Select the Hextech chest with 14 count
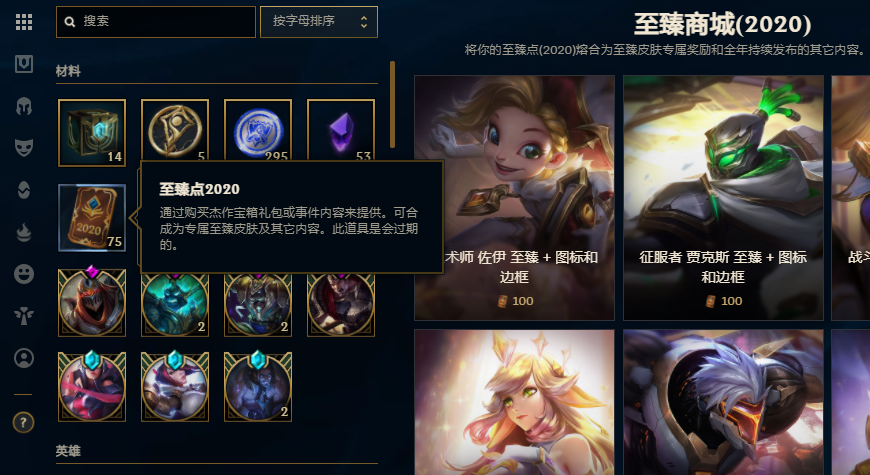The height and width of the screenshot is (475, 870). click(x=92, y=133)
